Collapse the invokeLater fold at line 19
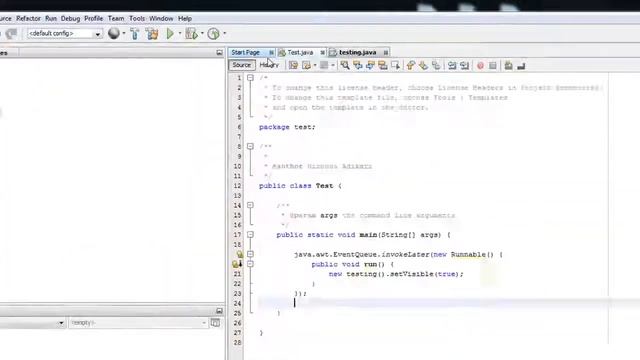The image size is (640, 360). click(250, 254)
